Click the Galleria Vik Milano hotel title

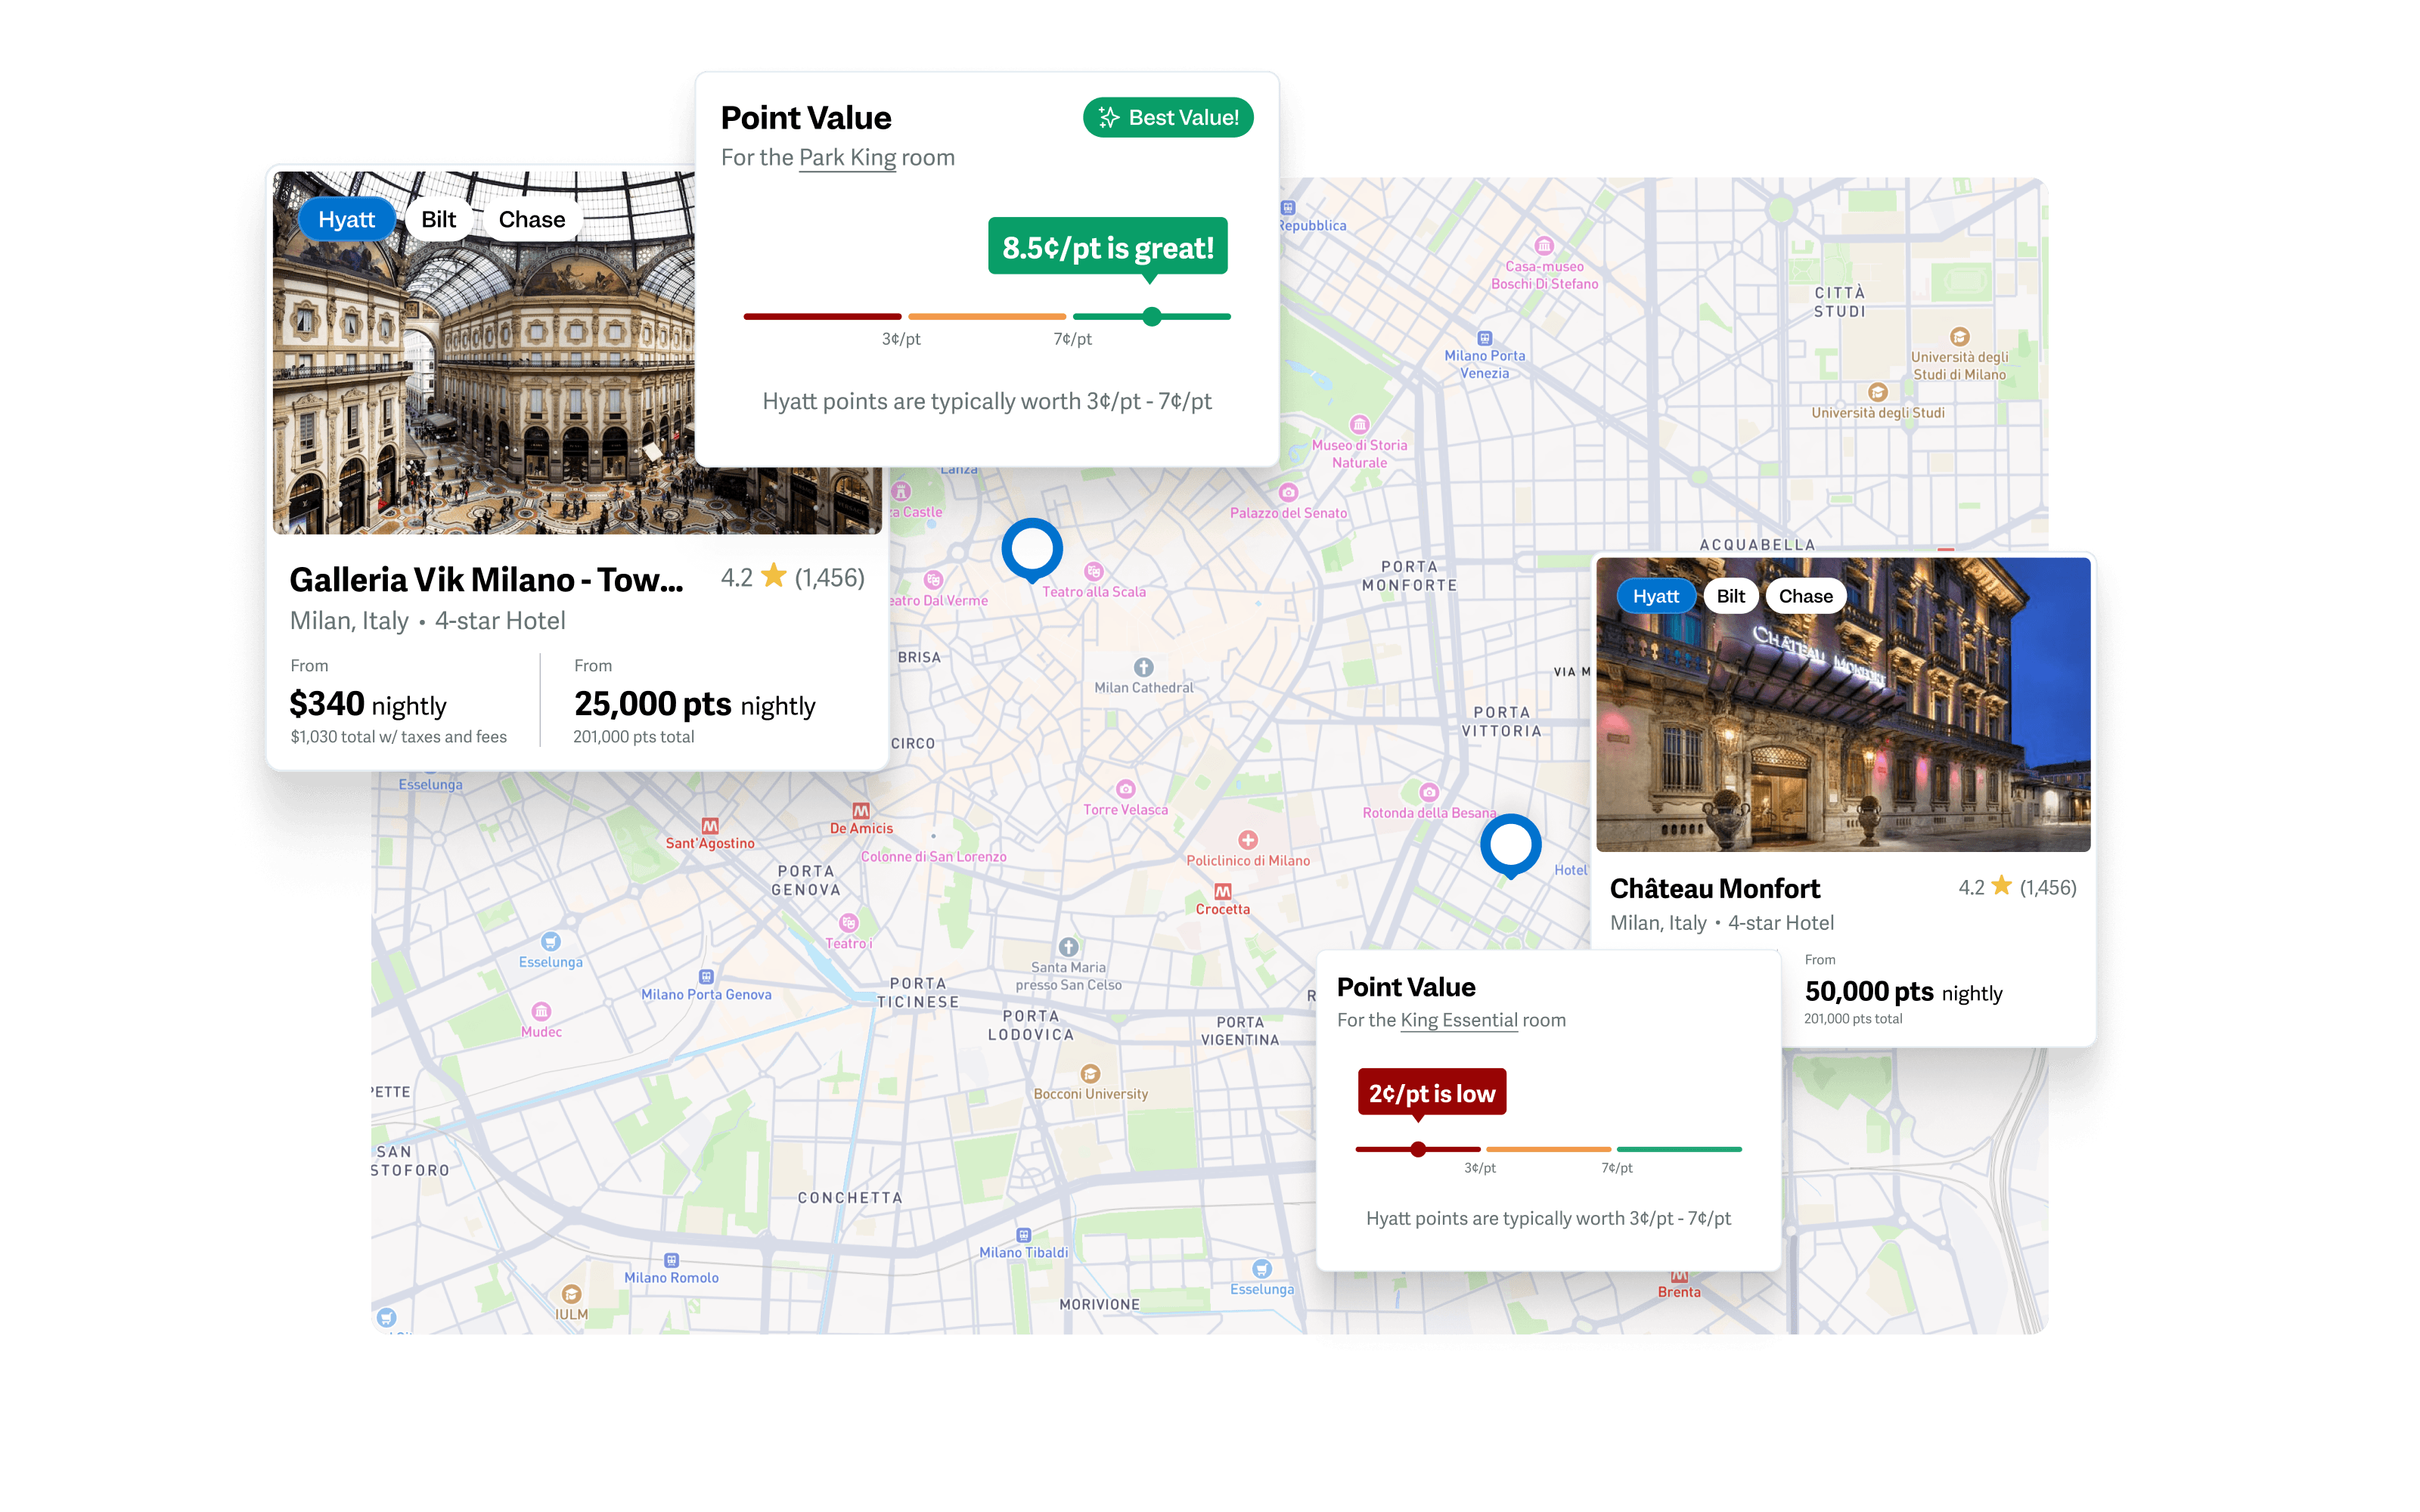coord(487,579)
